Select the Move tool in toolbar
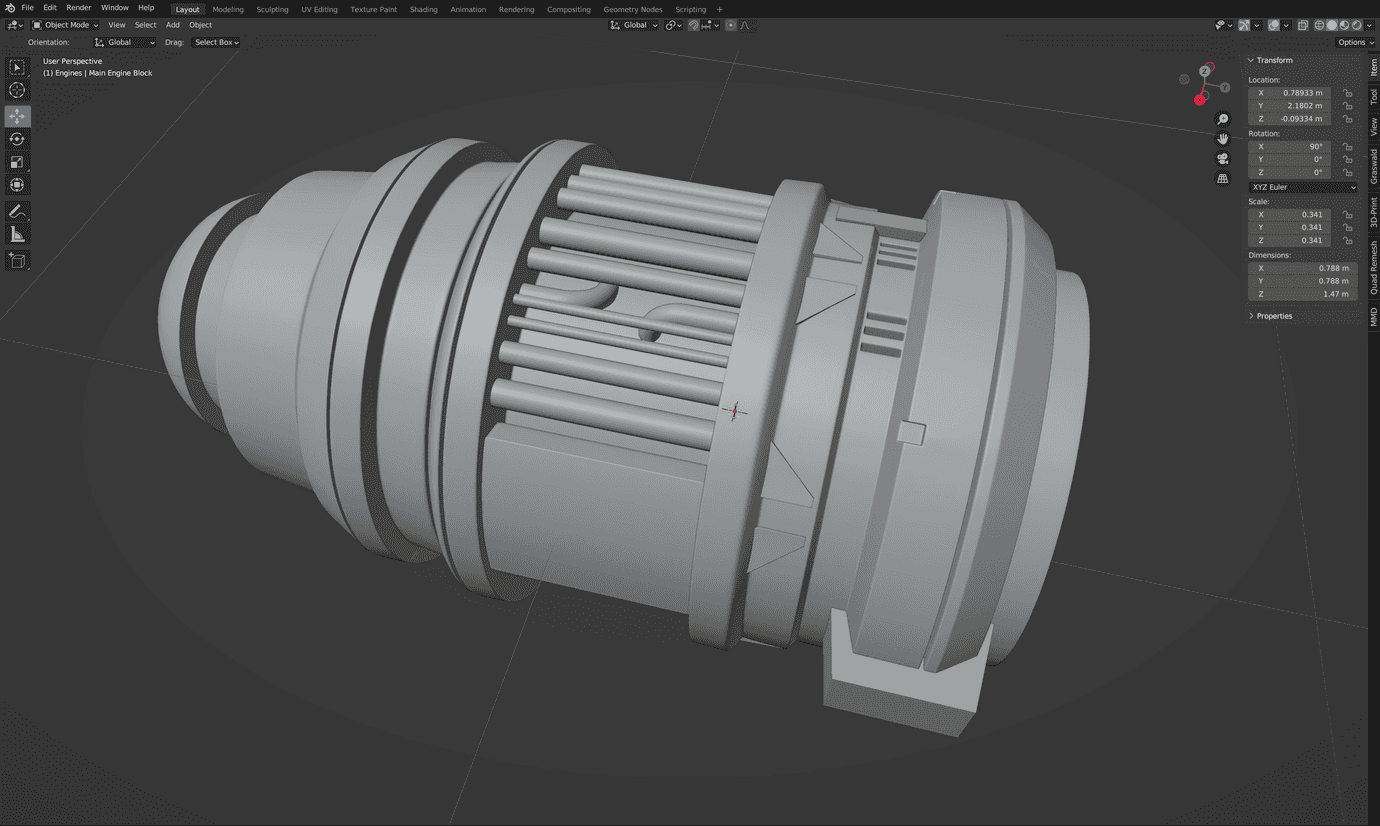The height and width of the screenshot is (826, 1380). (17, 116)
